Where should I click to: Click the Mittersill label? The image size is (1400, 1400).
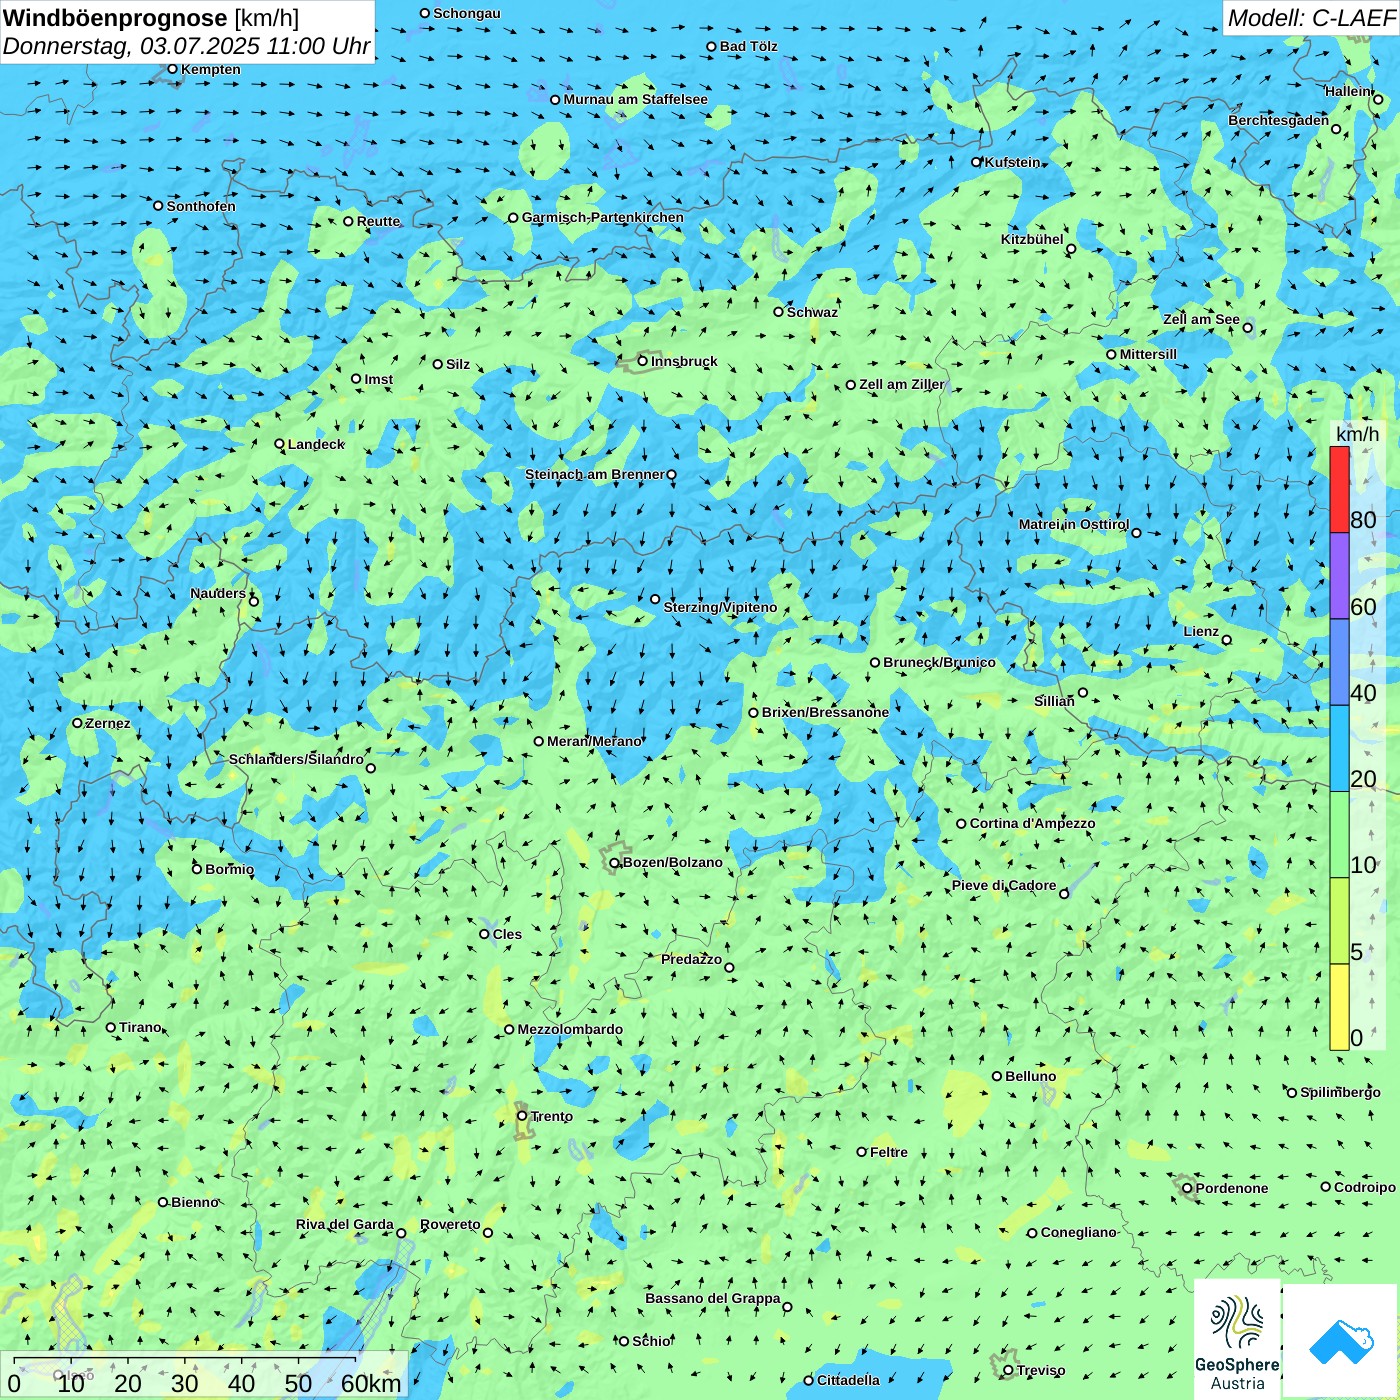[x=1148, y=354]
